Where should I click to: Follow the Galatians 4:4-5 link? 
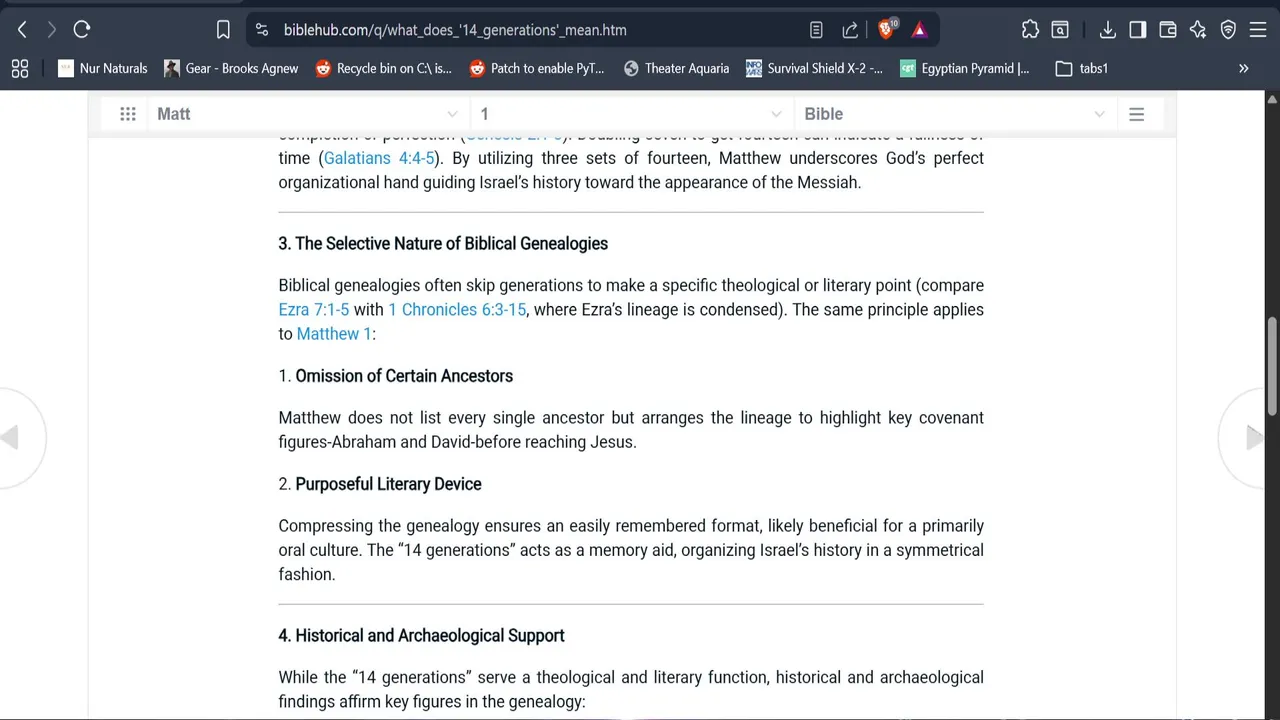[379, 158]
